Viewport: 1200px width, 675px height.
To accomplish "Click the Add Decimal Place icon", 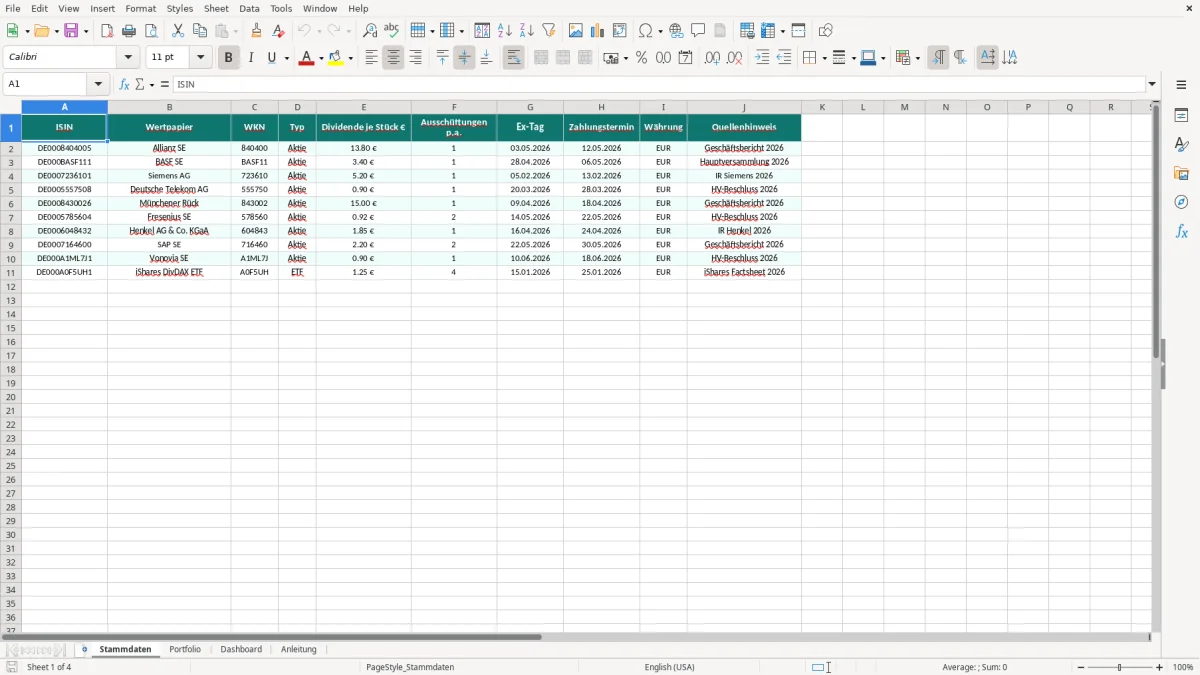I will (x=712, y=58).
